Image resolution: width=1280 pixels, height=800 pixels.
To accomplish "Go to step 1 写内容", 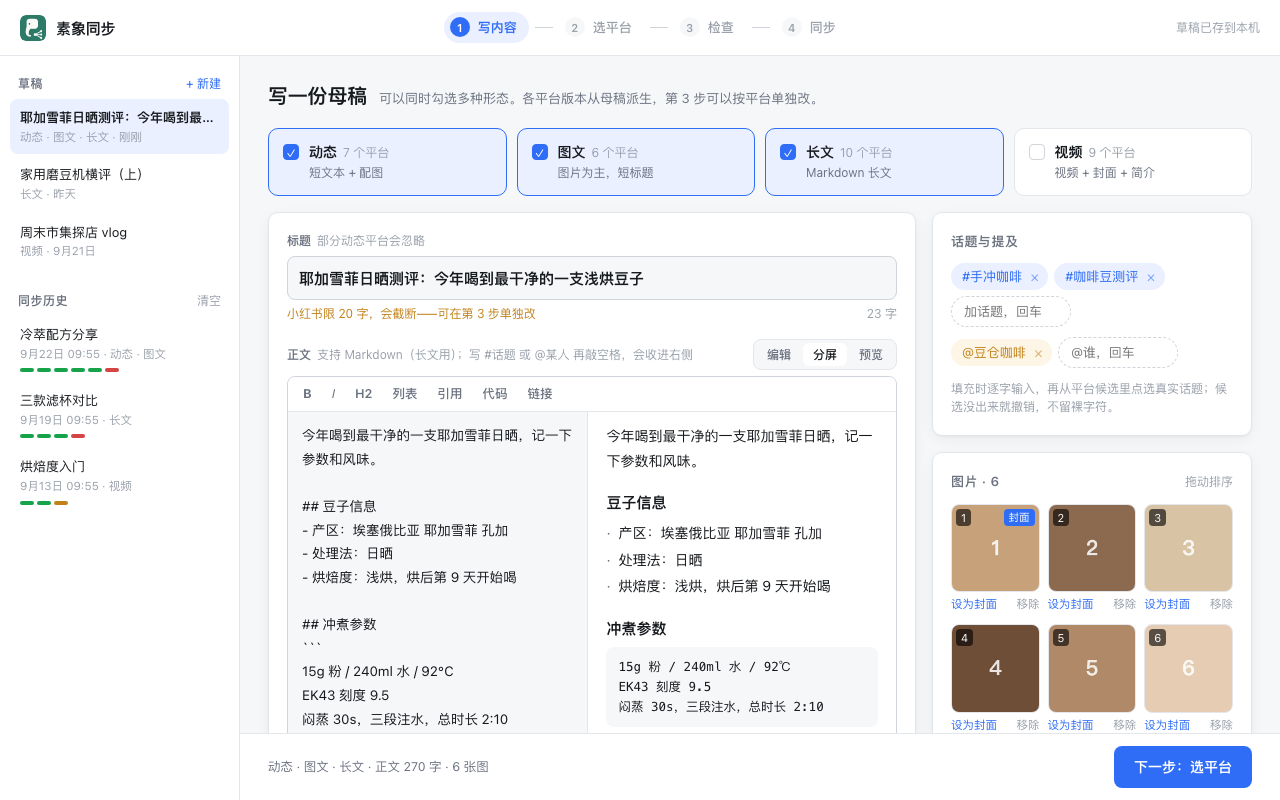I will tap(486, 28).
